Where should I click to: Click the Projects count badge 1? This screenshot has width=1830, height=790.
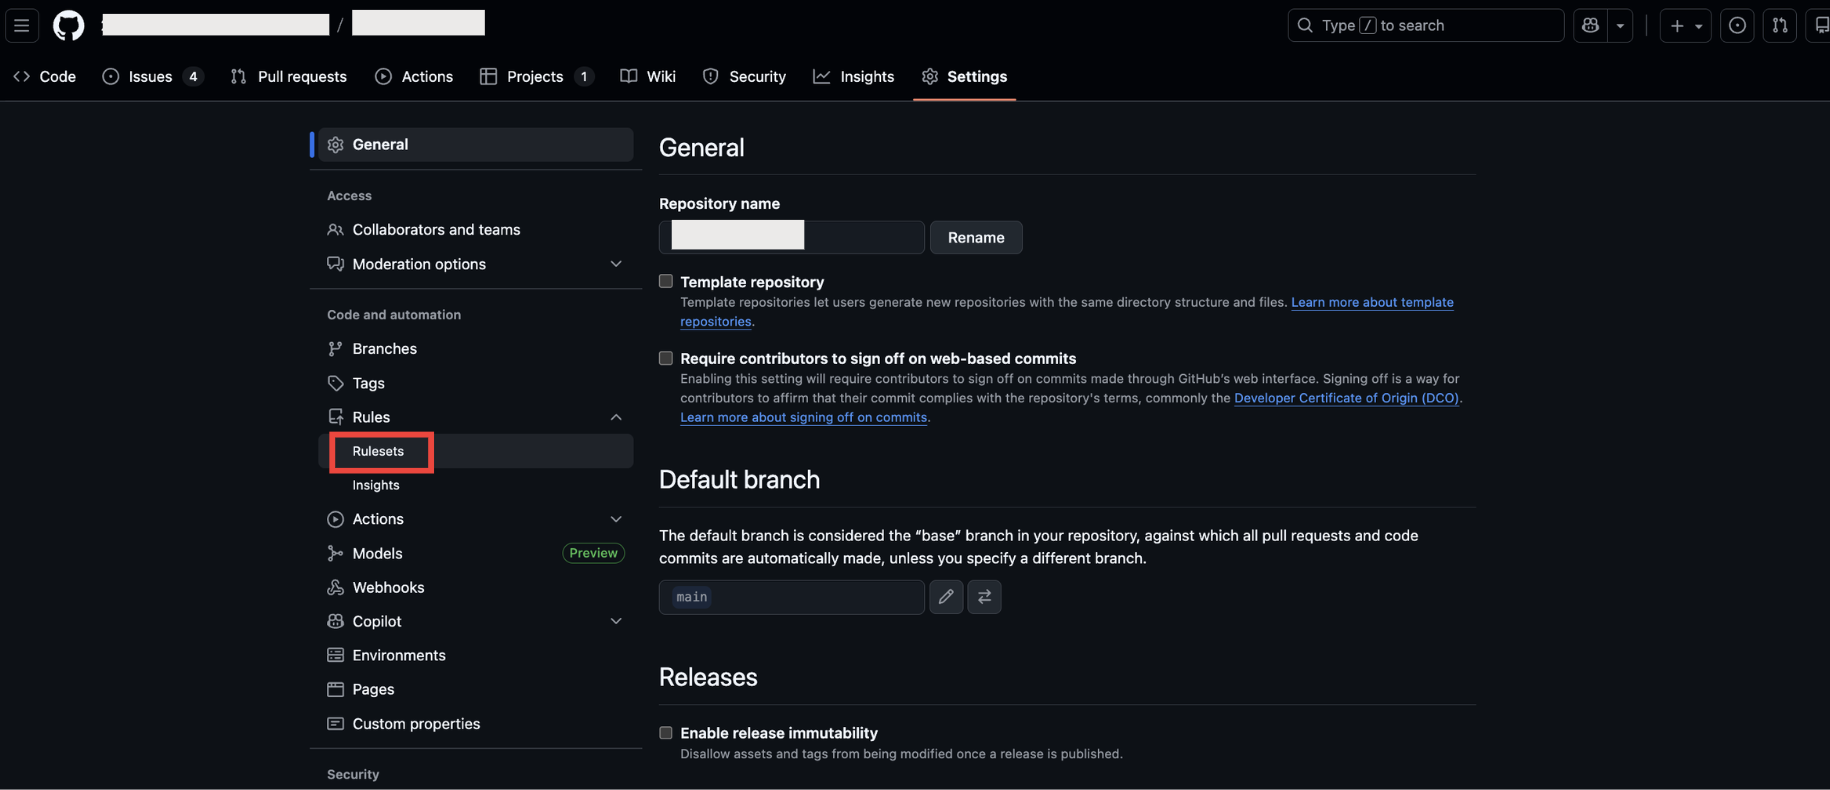click(x=584, y=76)
